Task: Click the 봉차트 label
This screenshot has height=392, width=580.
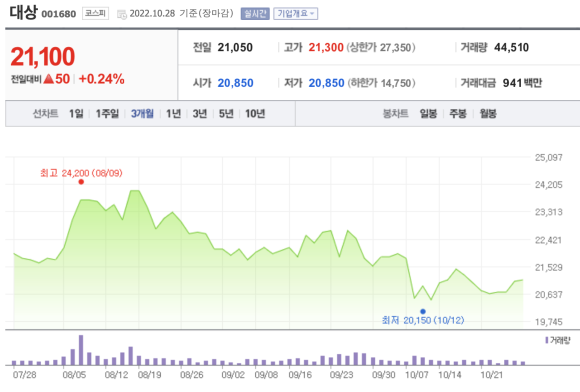Action: [x=395, y=114]
